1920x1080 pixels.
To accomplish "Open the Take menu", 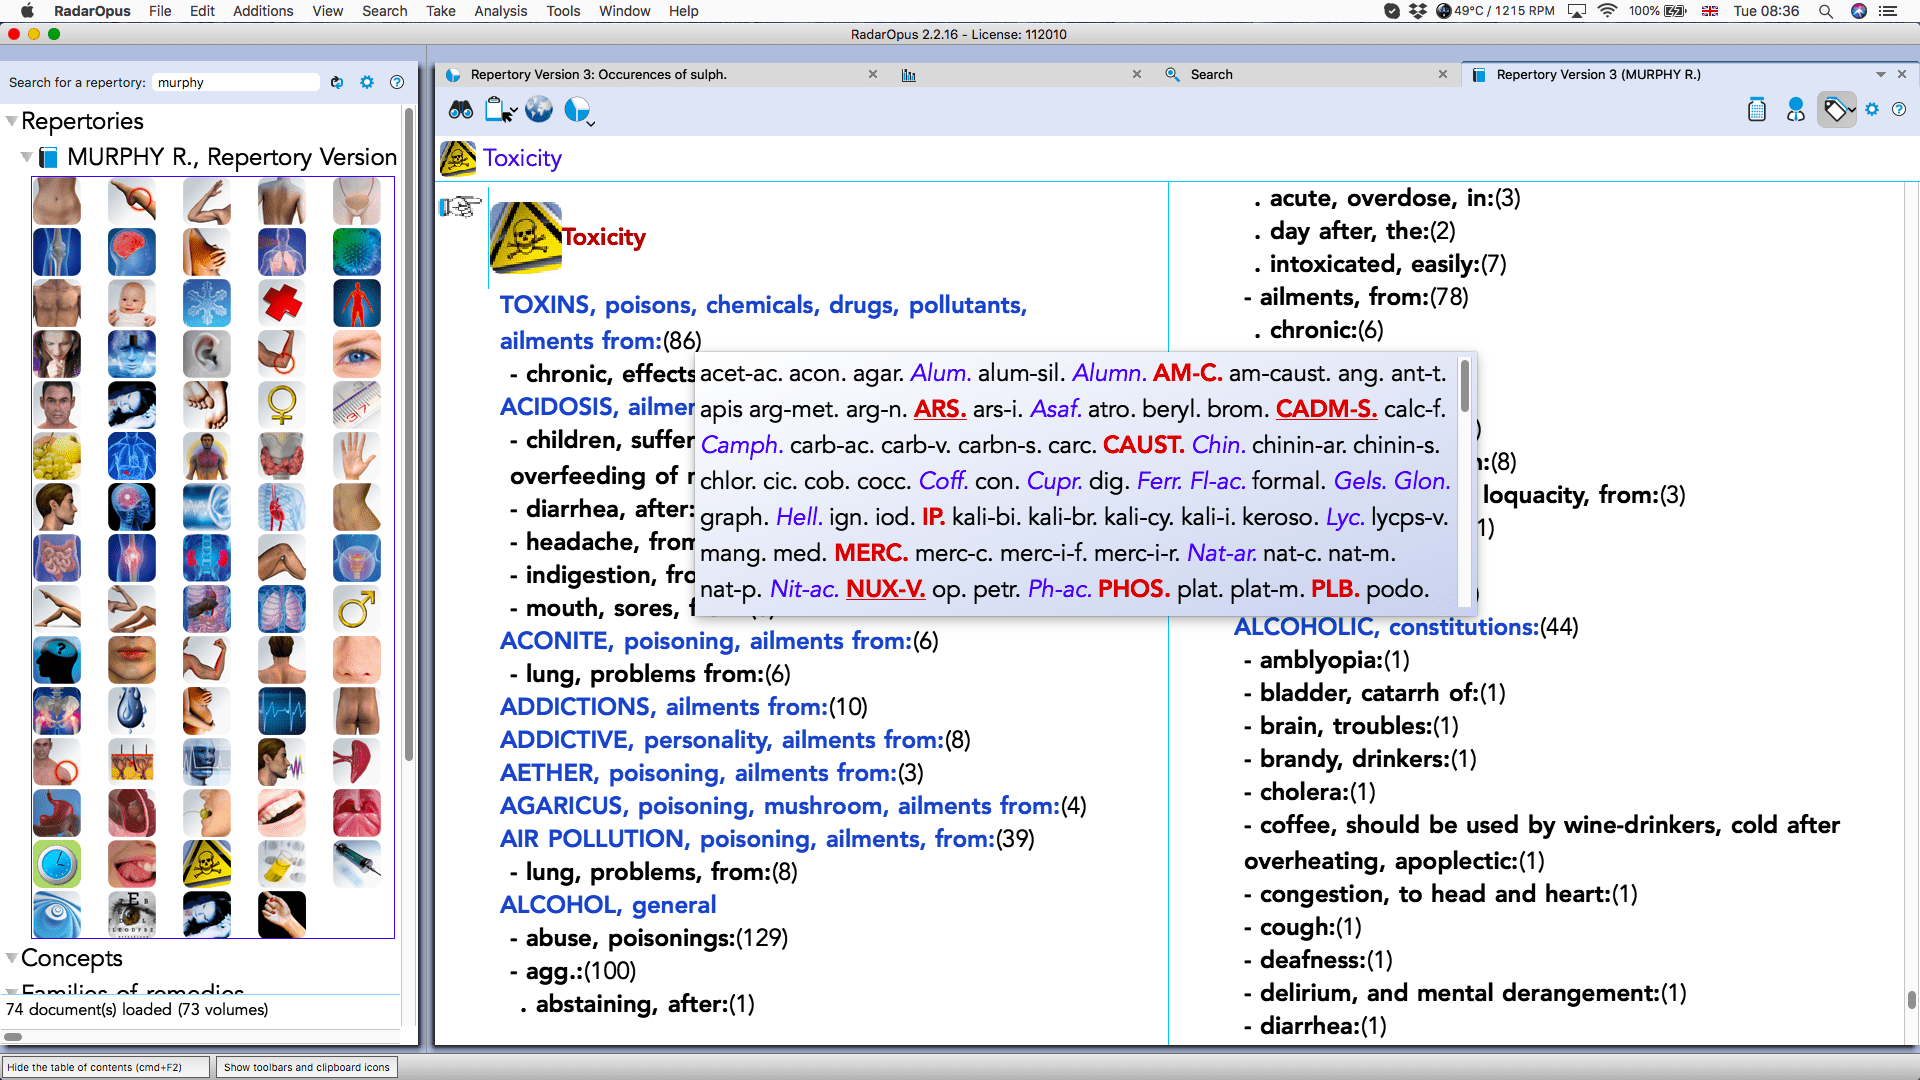I will pyautogui.click(x=440, y=11).
